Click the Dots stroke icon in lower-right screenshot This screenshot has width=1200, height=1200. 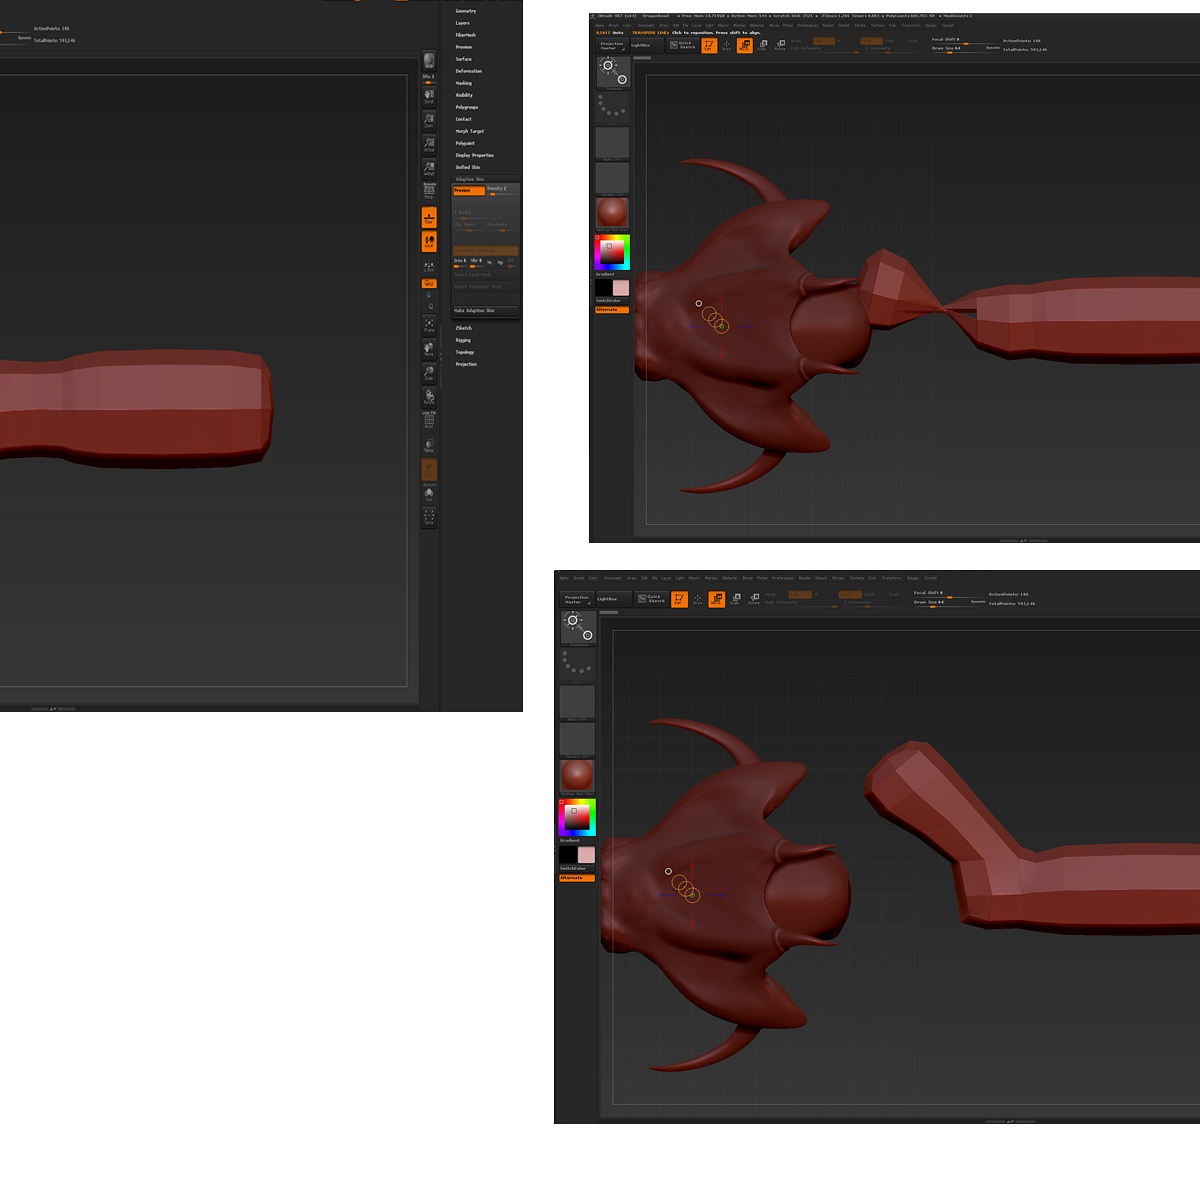tap(577, 663)
